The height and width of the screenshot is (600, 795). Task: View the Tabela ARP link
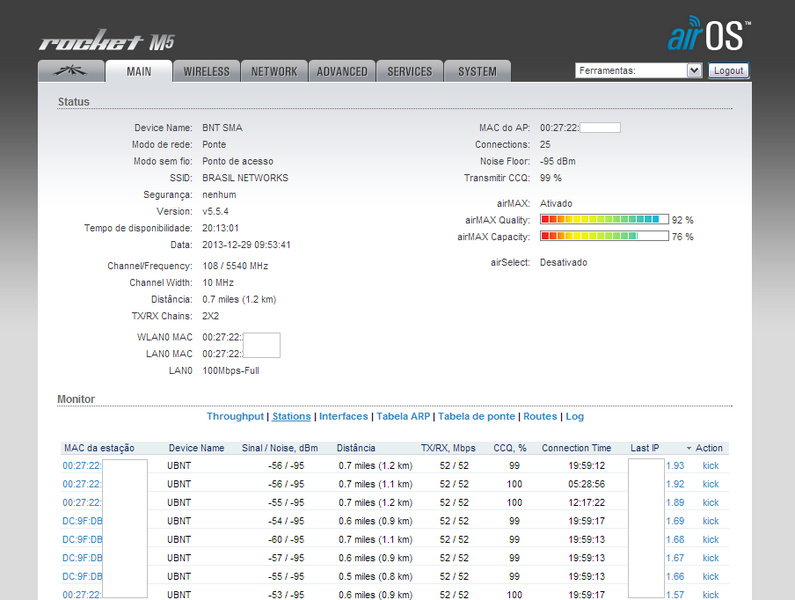[403, 416]
